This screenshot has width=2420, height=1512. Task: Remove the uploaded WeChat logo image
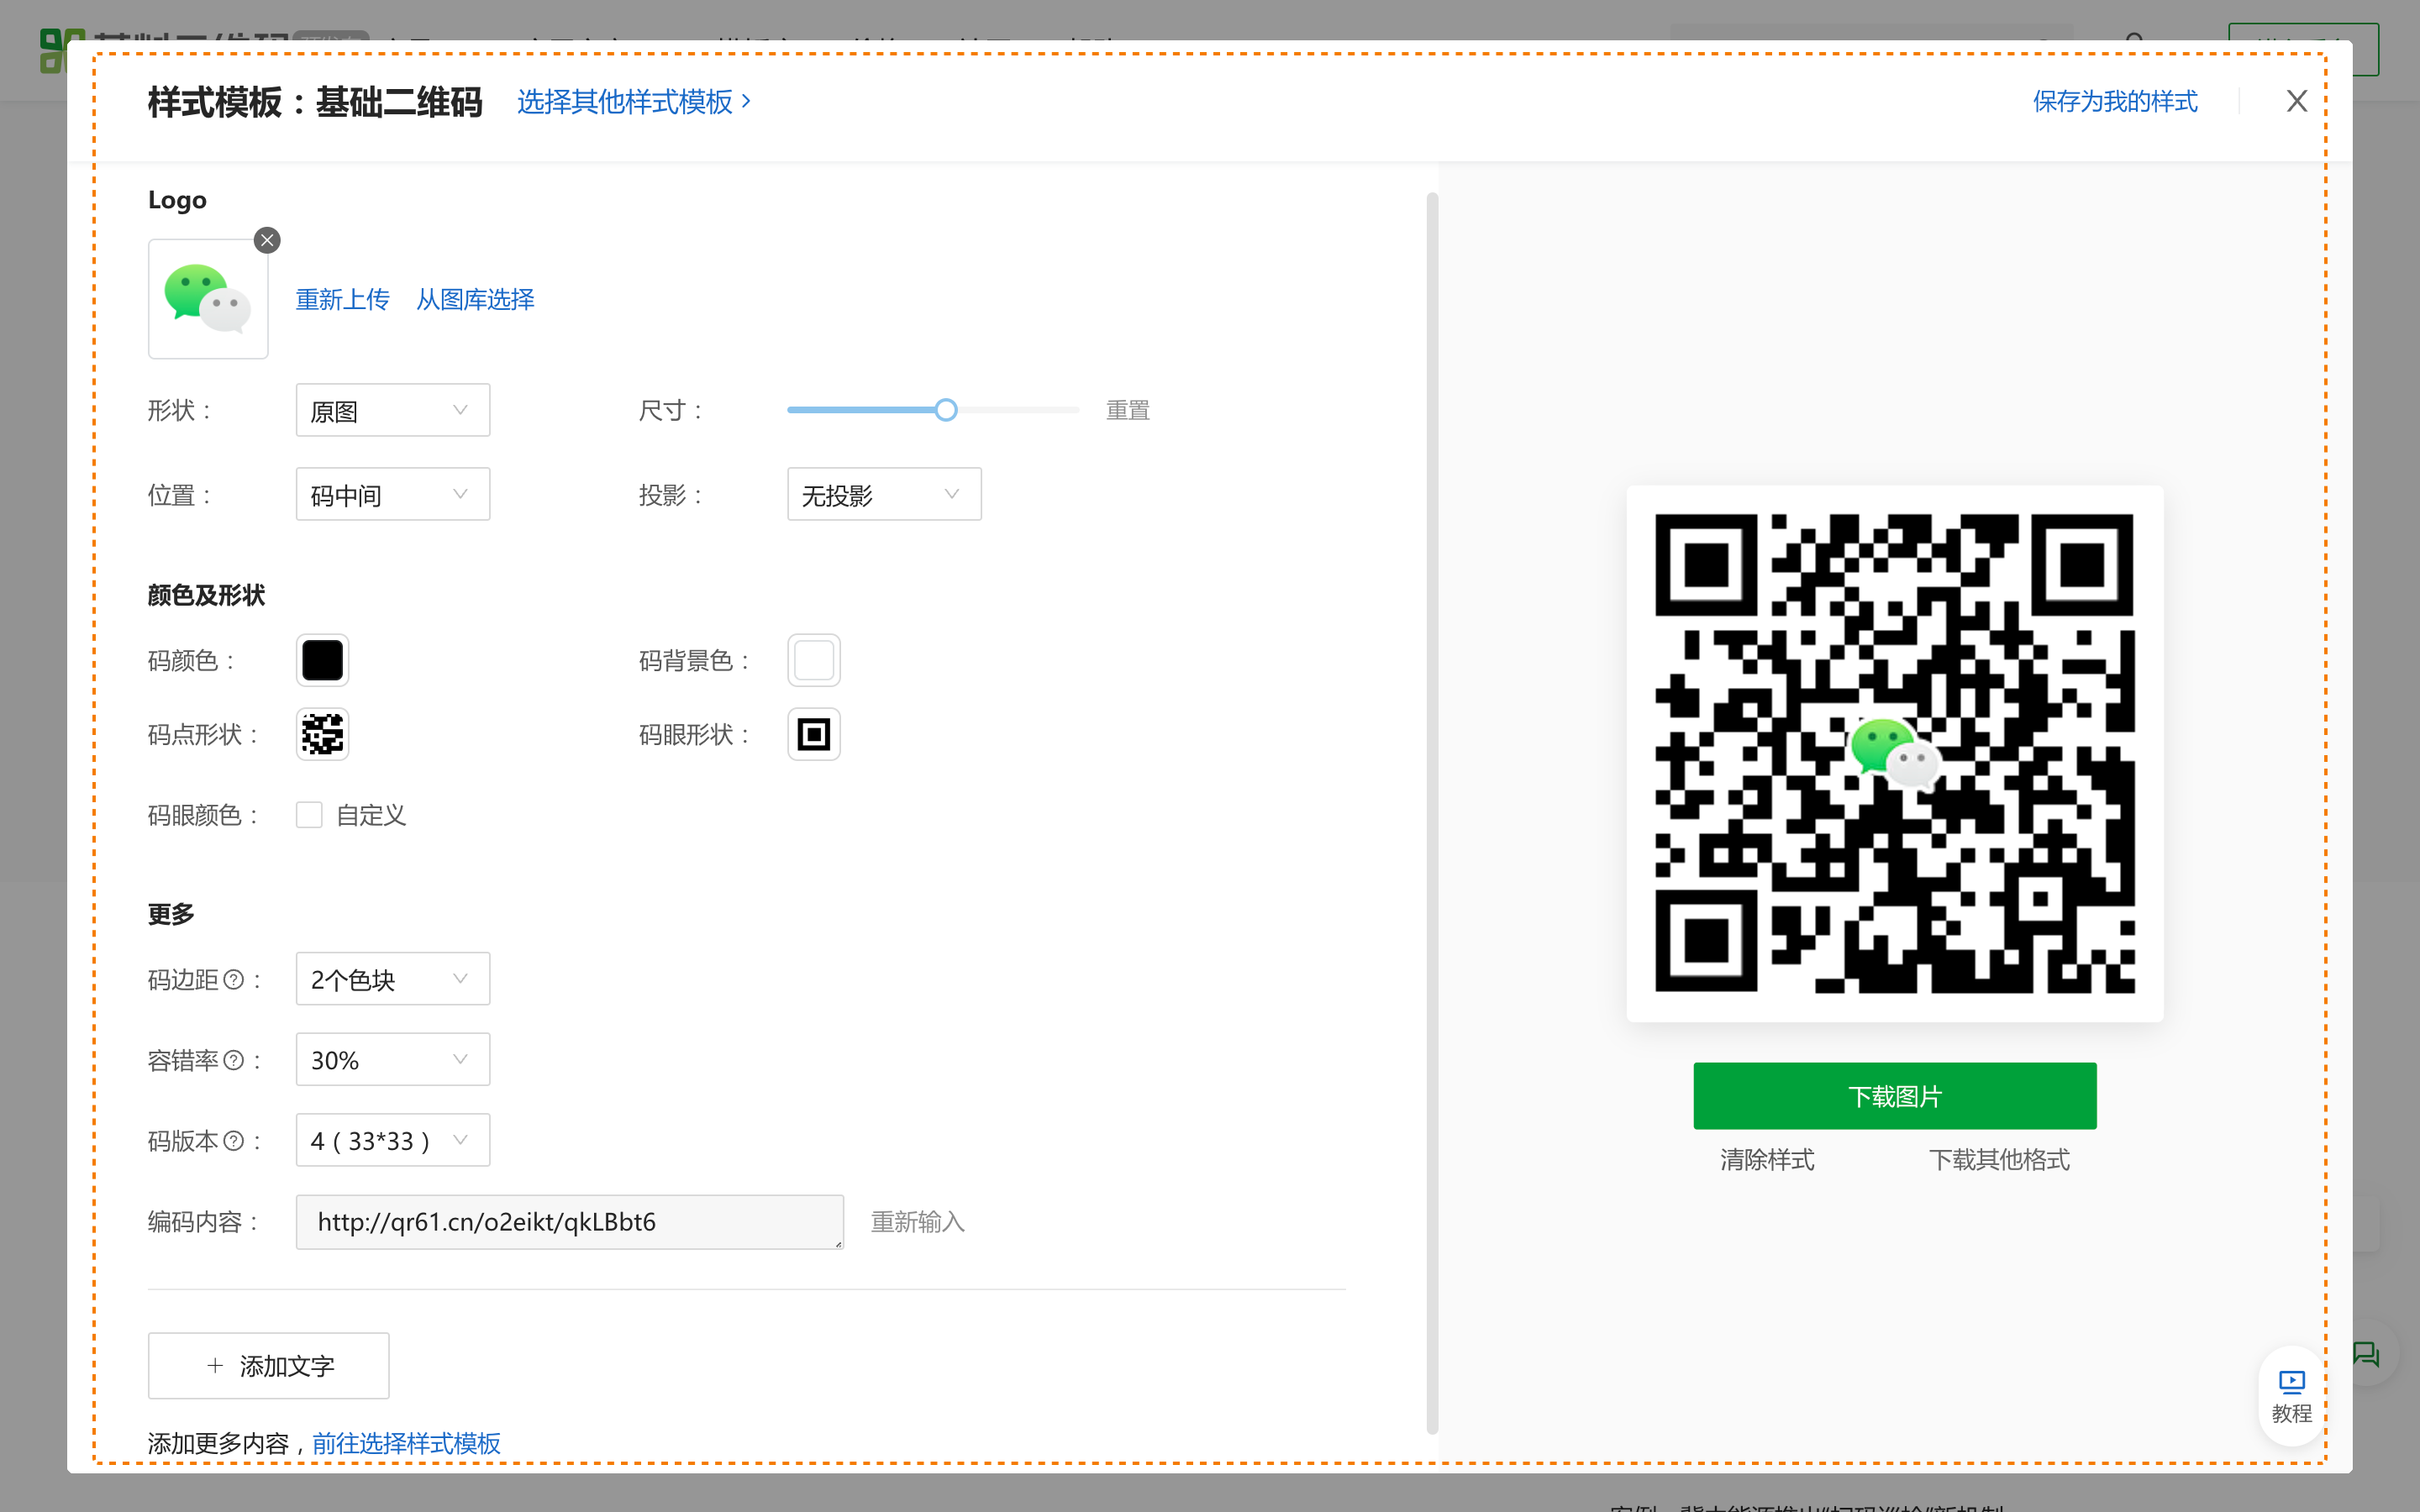click(x=267, y=240)
